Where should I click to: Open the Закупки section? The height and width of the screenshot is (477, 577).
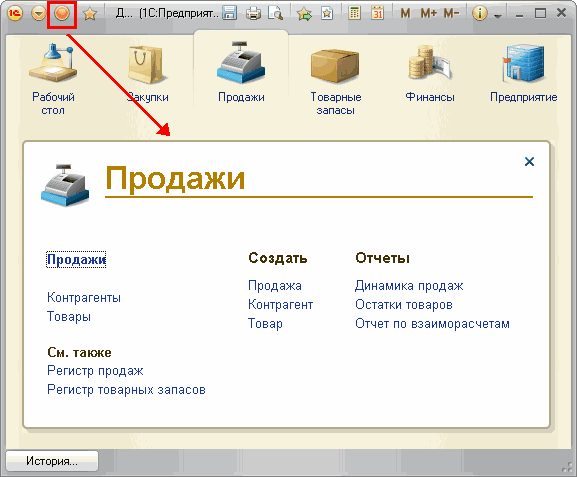click(x=147, y=73)
